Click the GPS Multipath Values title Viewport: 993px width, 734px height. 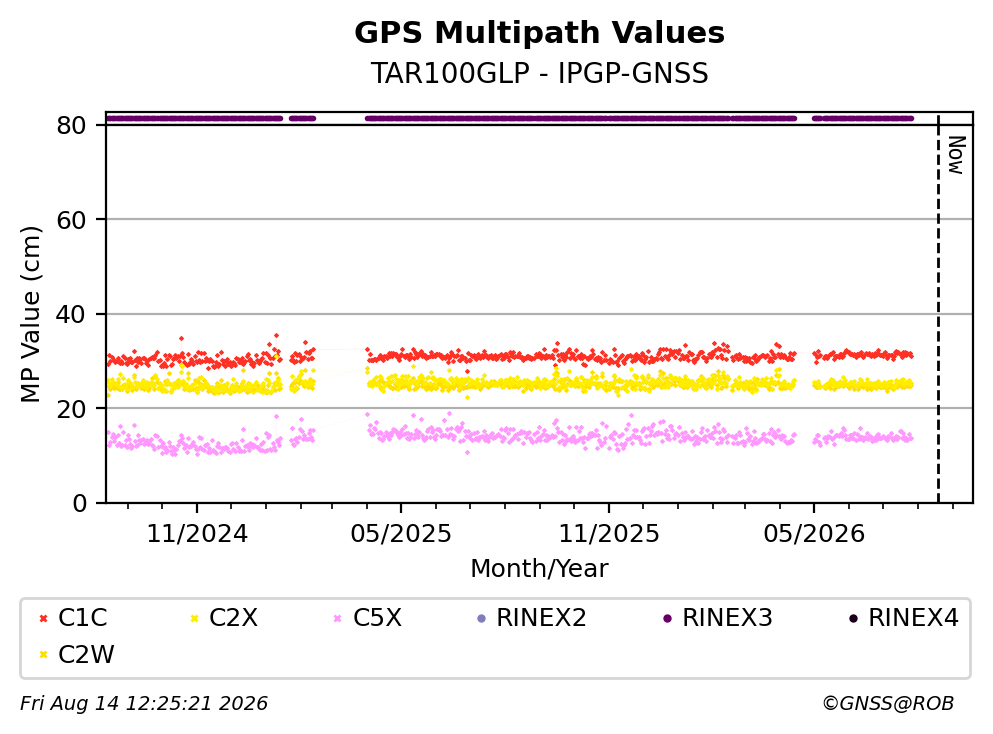coord(539,33)
